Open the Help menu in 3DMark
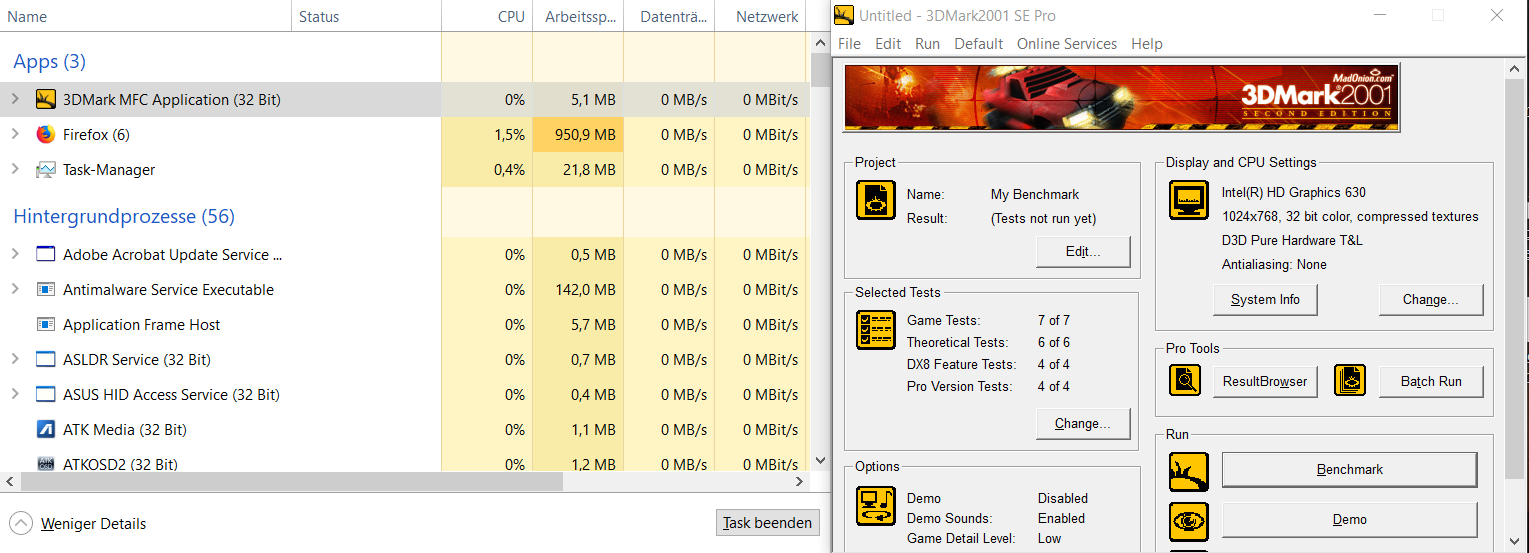Viewport: 1529px width, 553px height. click(1147, 44)
